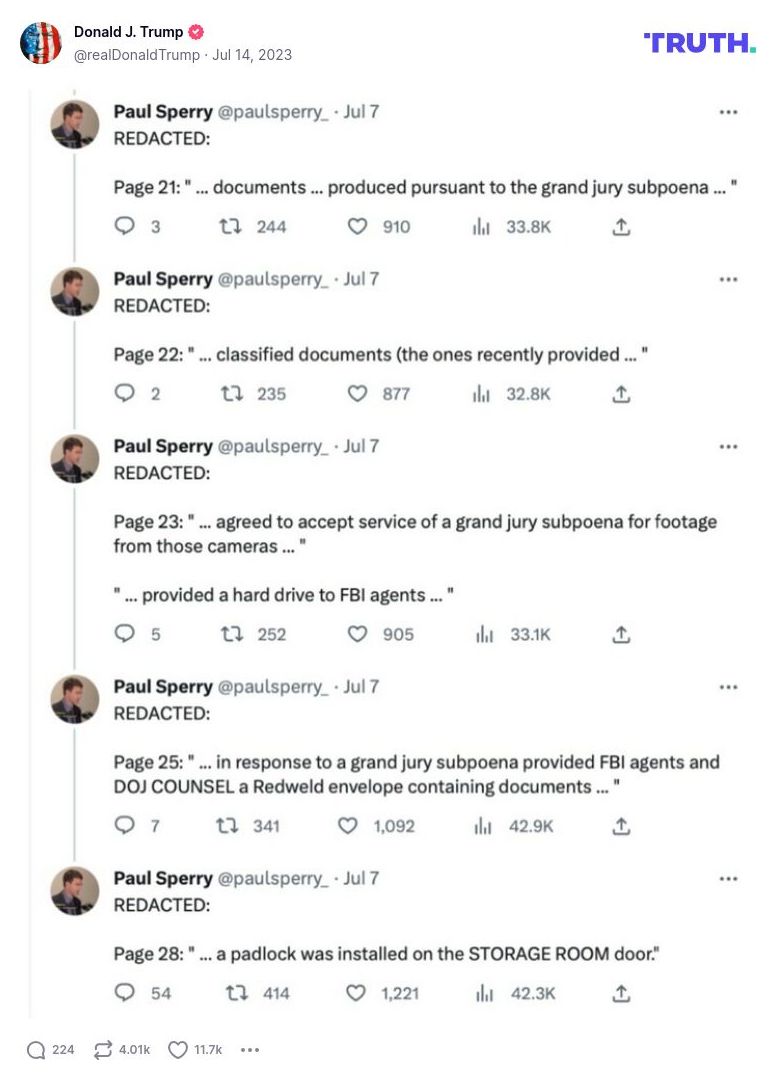The image size is (777, 1080).
Task: View analytics for the Page 25 tweet
Action: (484, 826)
